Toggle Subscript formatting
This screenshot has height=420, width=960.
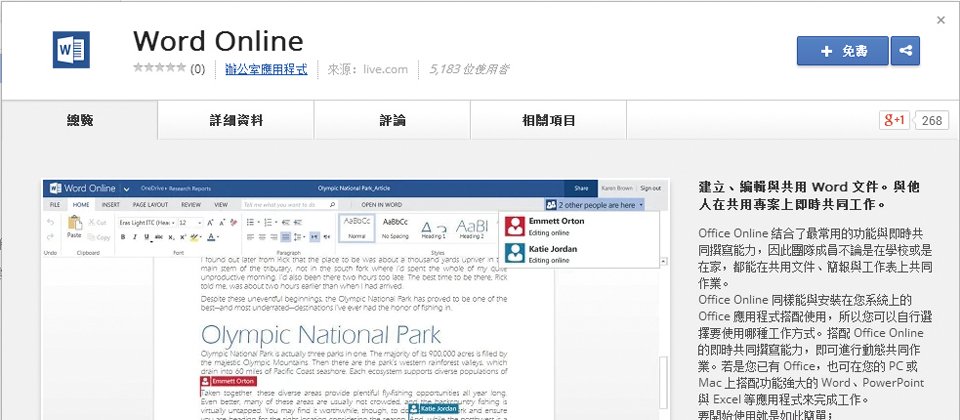tap(171, 237)
